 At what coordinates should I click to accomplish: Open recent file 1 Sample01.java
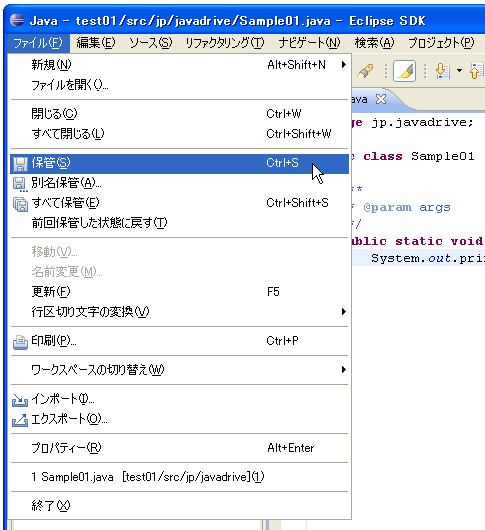(179, 477)
